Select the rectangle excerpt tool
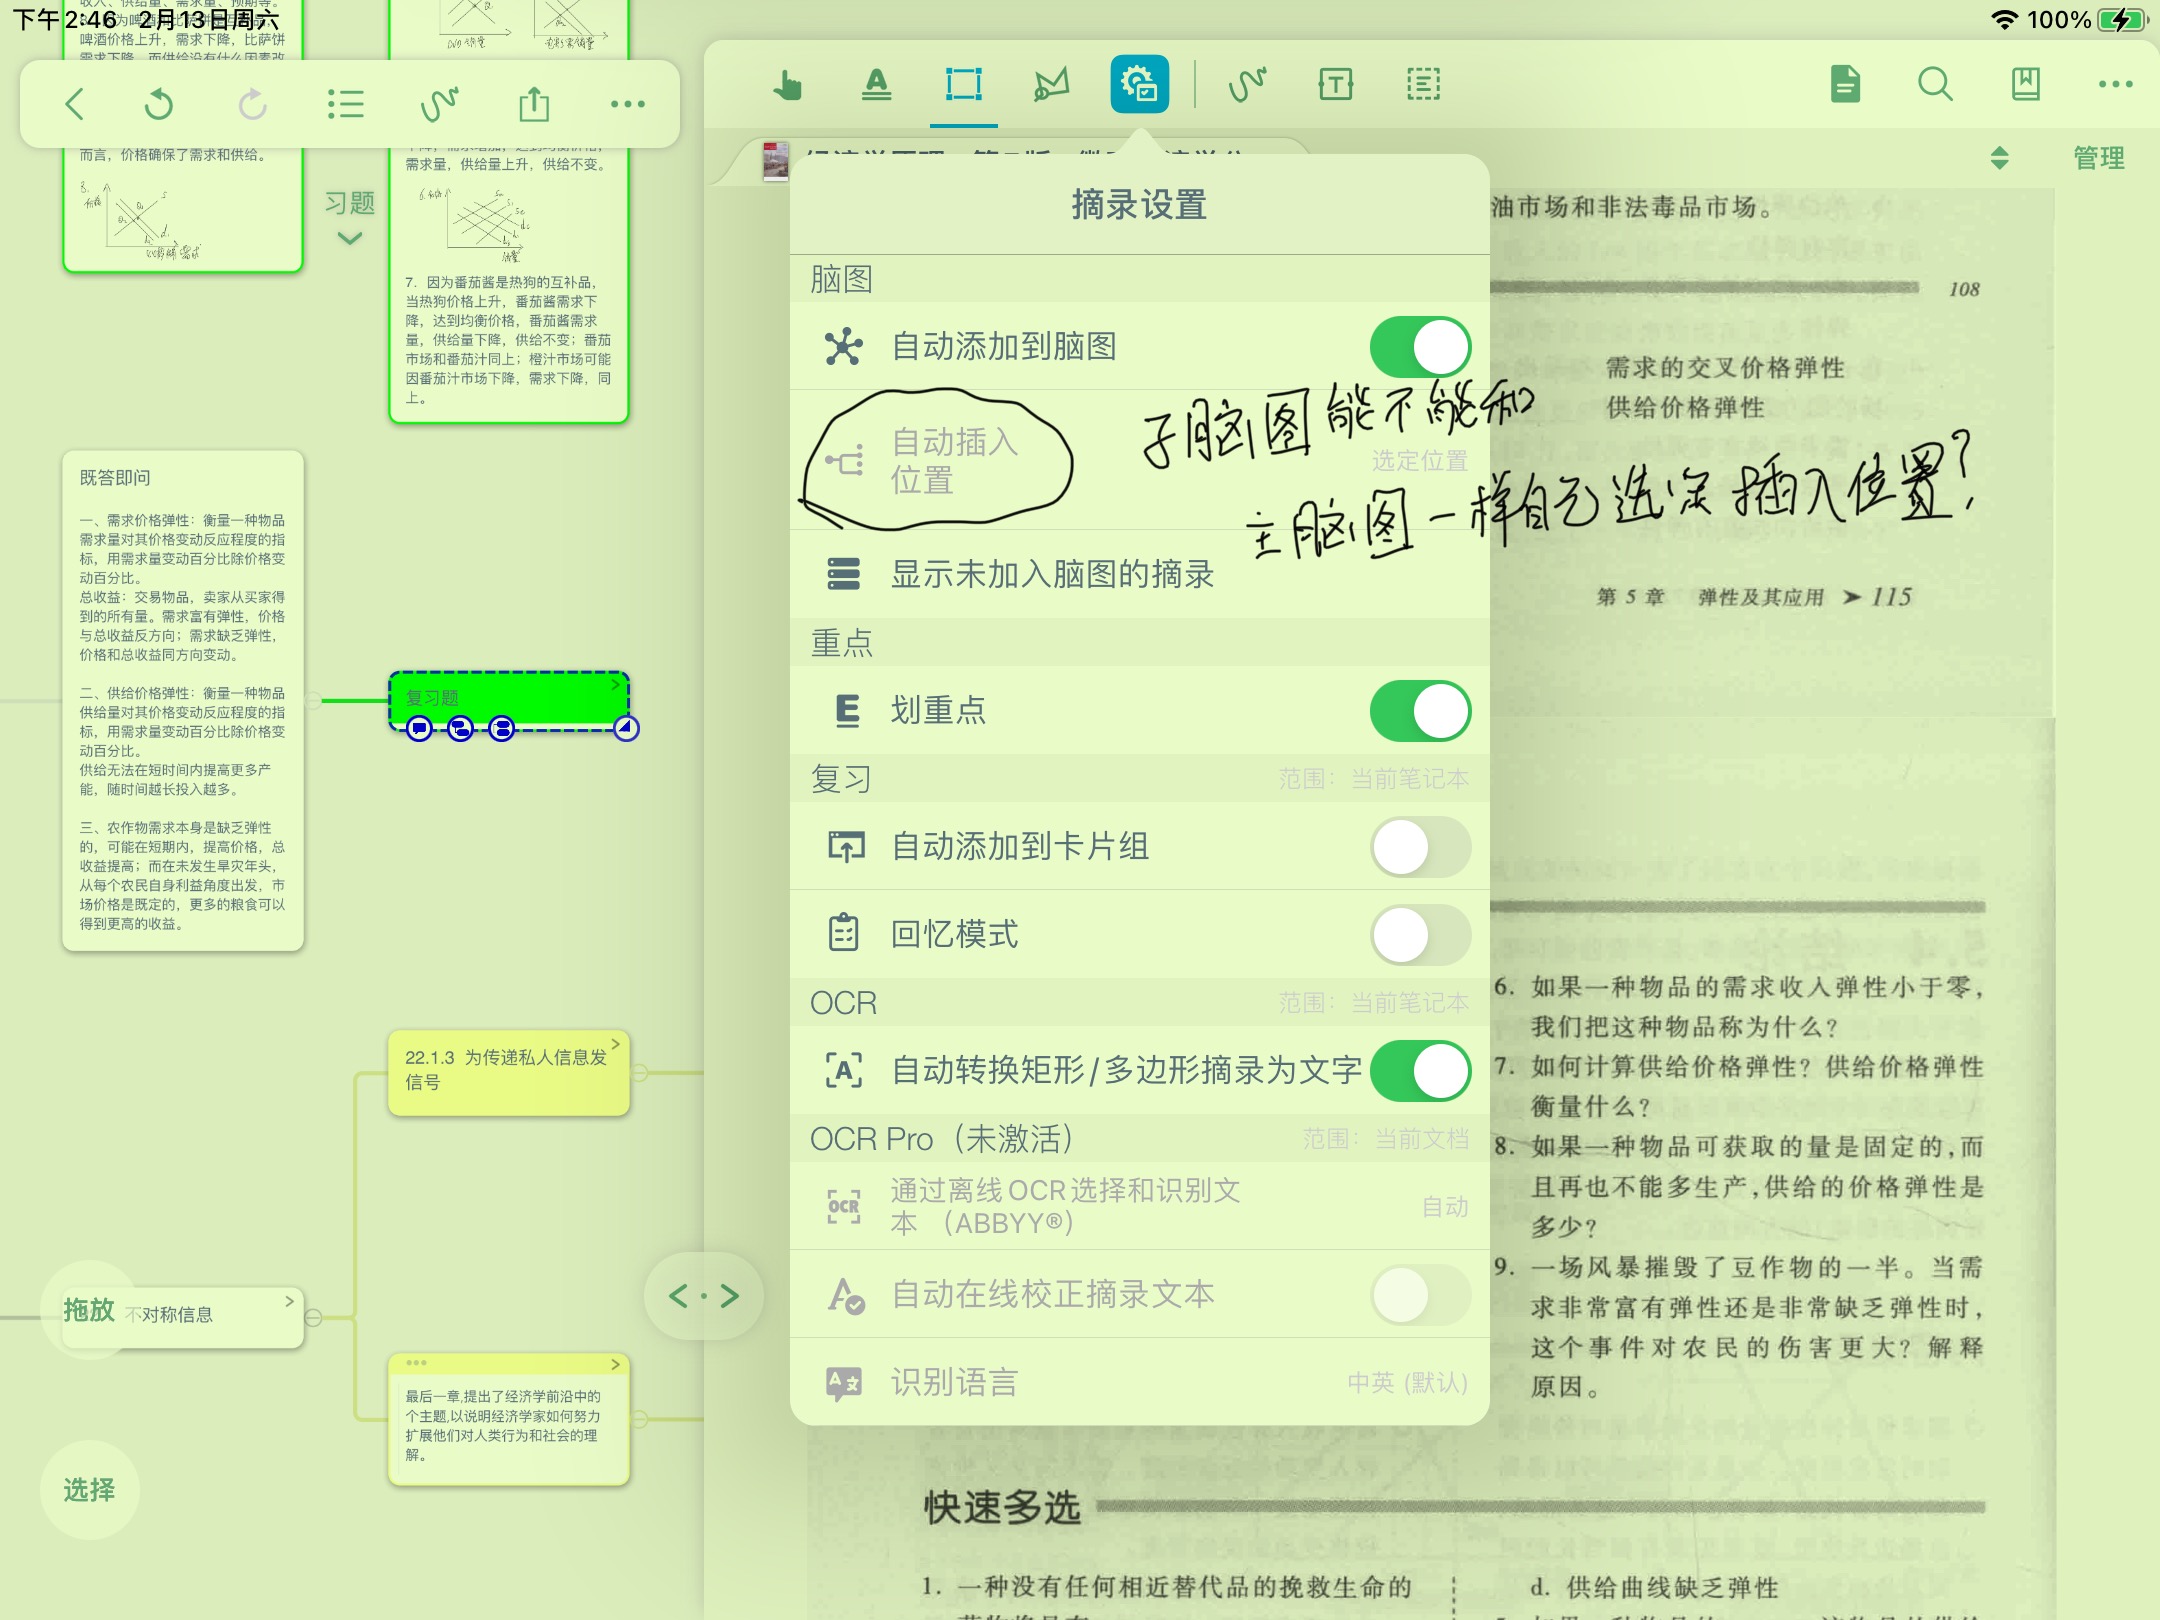 click(x=964, y=85)
